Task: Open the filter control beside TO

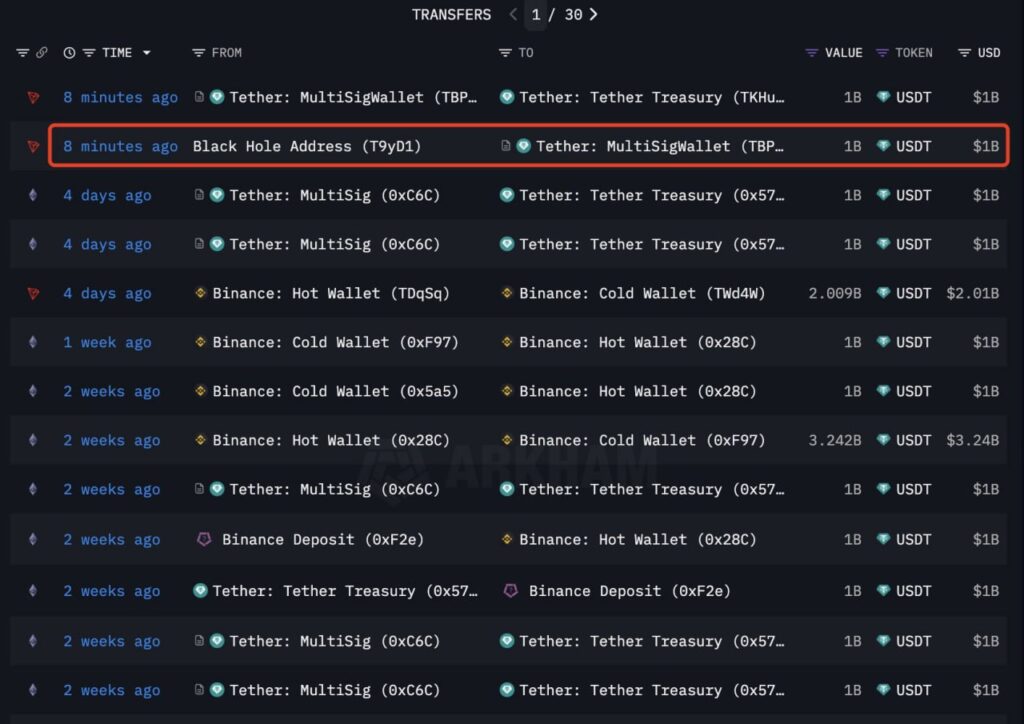Action: (x=506, y=52)
